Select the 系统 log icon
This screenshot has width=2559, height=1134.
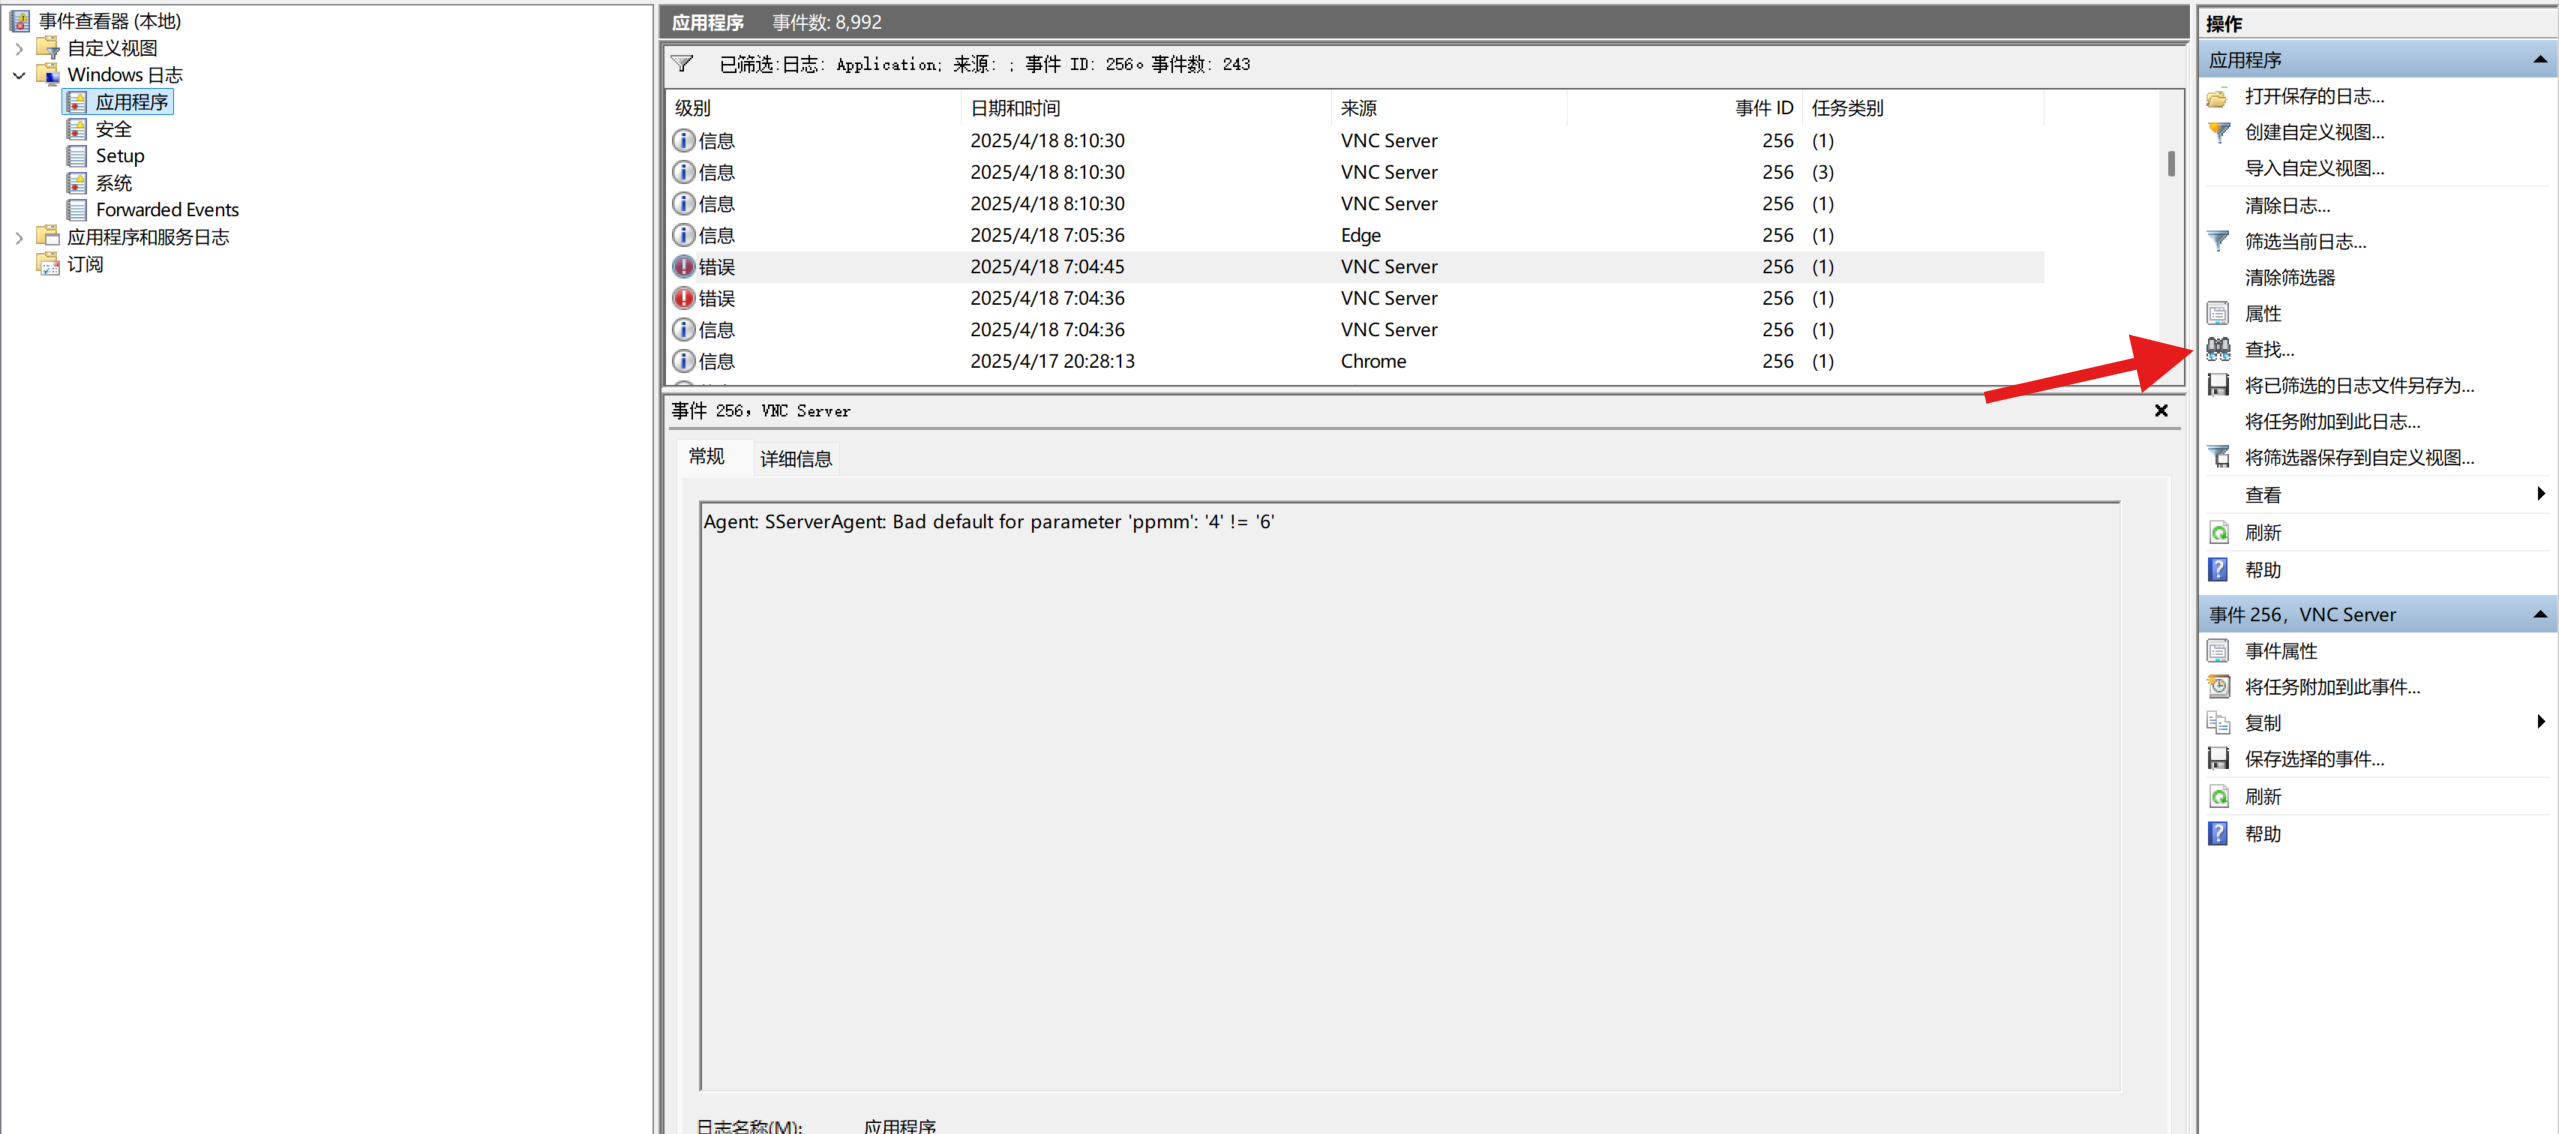tap(77, 183)
